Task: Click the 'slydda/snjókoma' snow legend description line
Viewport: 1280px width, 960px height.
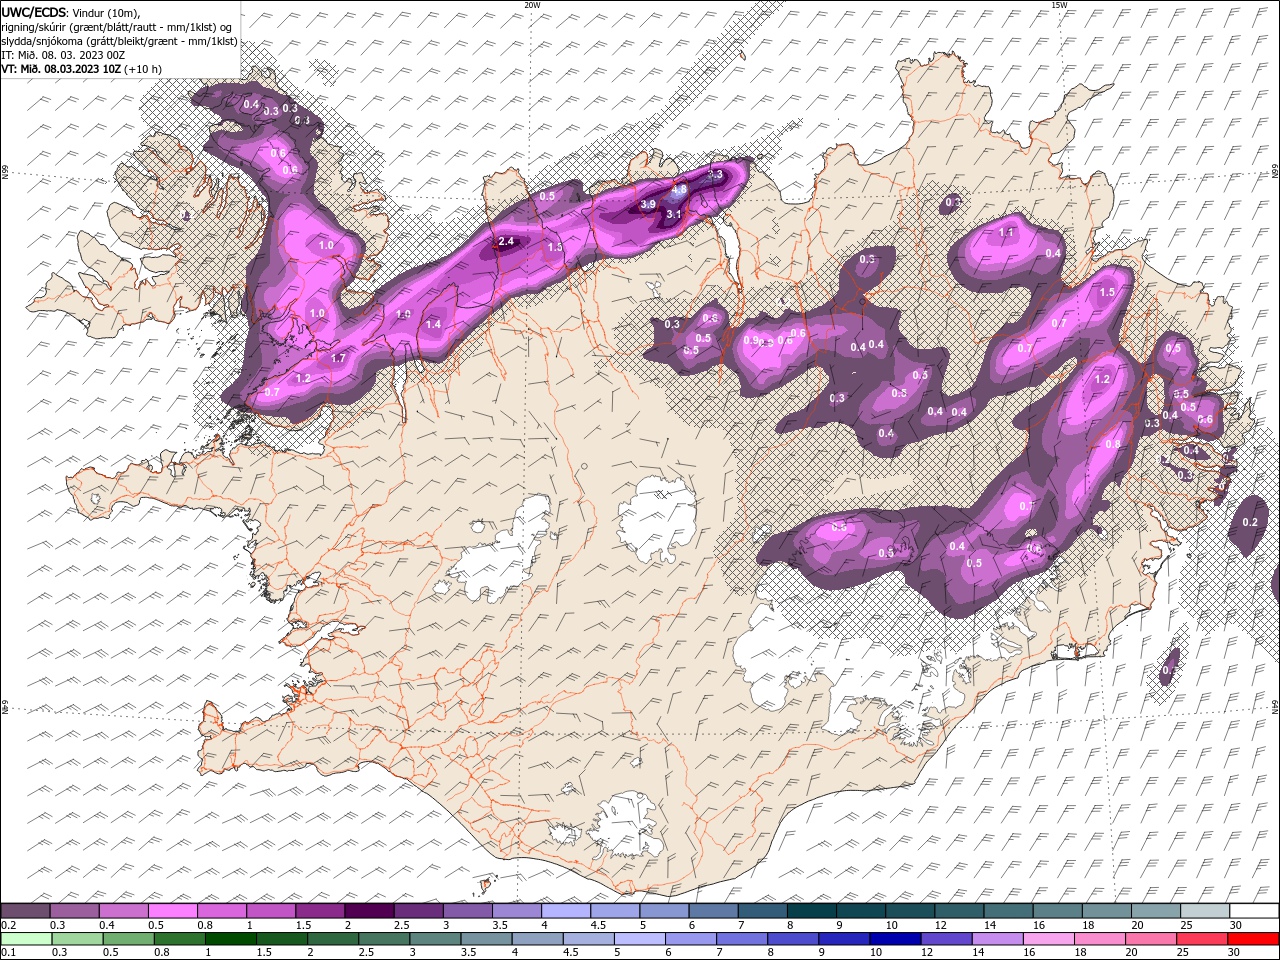Action: 119,41
